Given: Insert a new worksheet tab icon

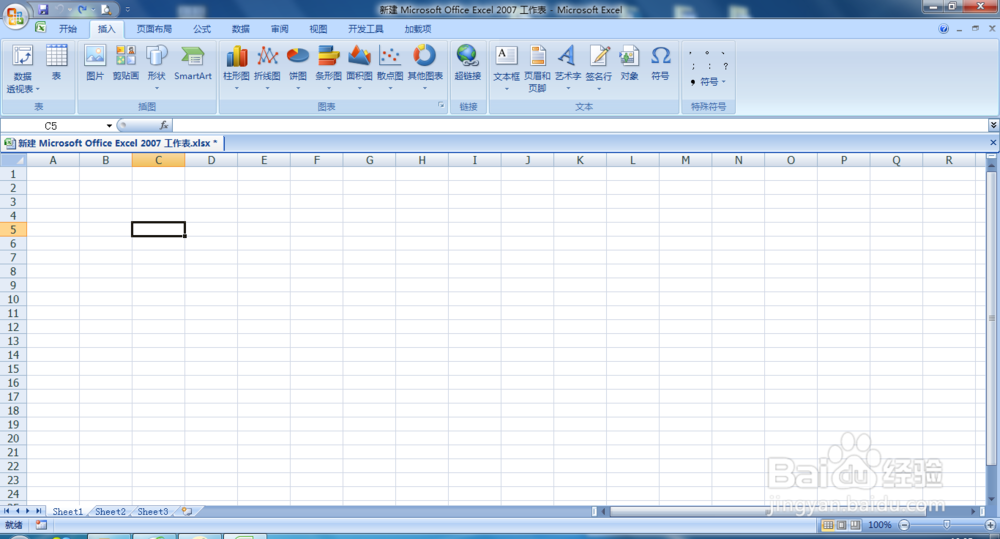Looking at the screenshot, I should [x=187, y=512].
